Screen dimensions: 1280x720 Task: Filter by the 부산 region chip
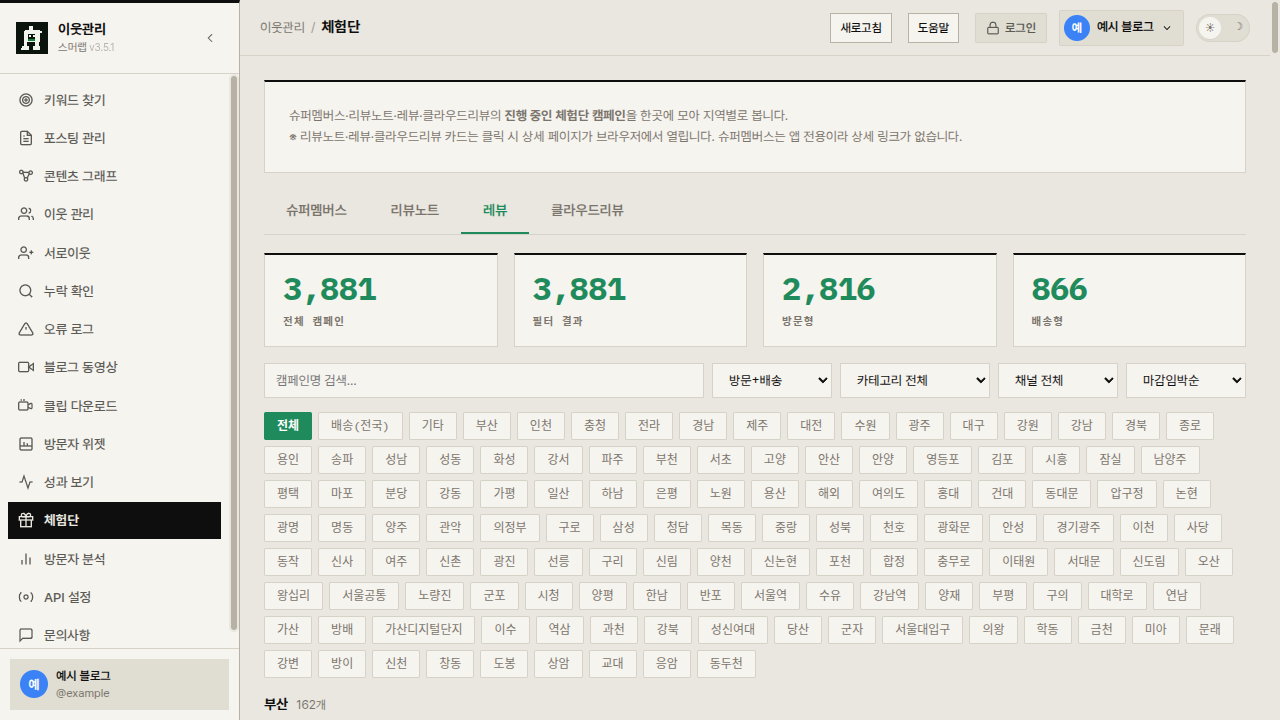(x=487, y=426)
